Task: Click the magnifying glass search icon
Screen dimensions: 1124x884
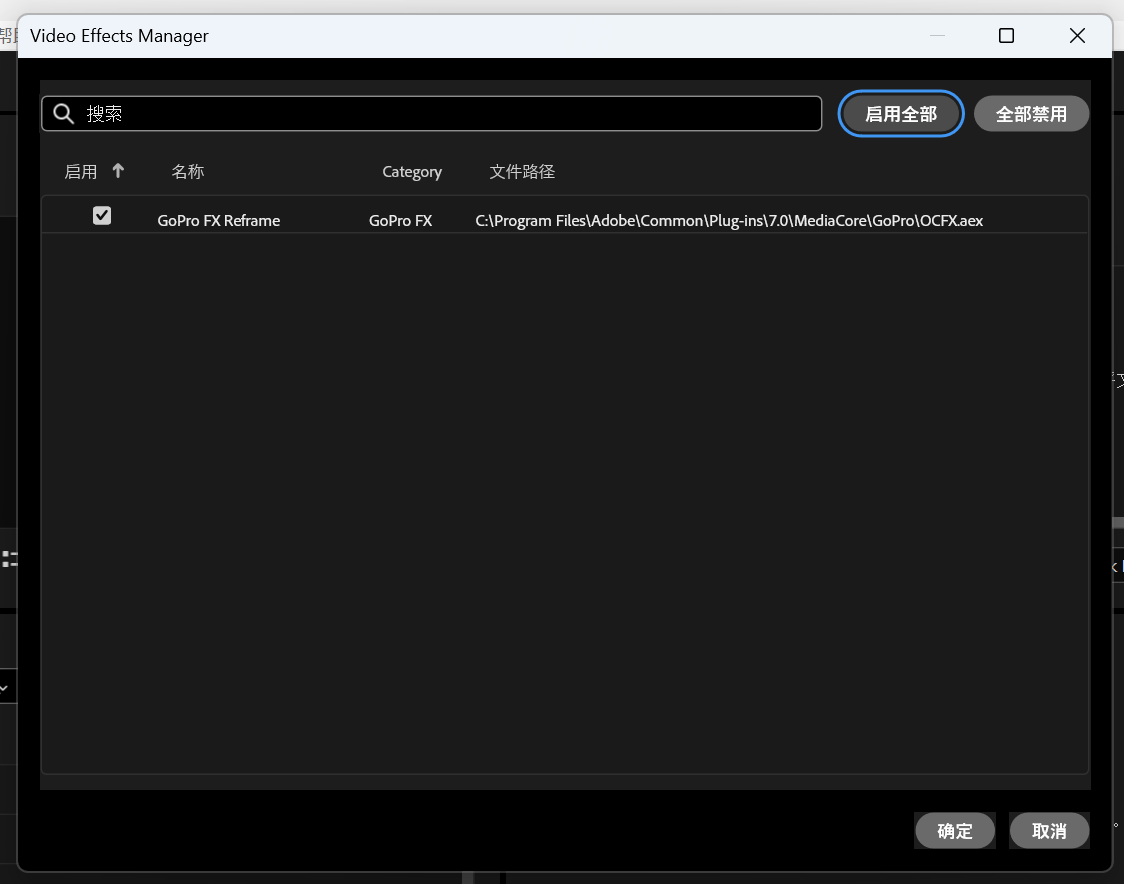Action: click(63, 113)
